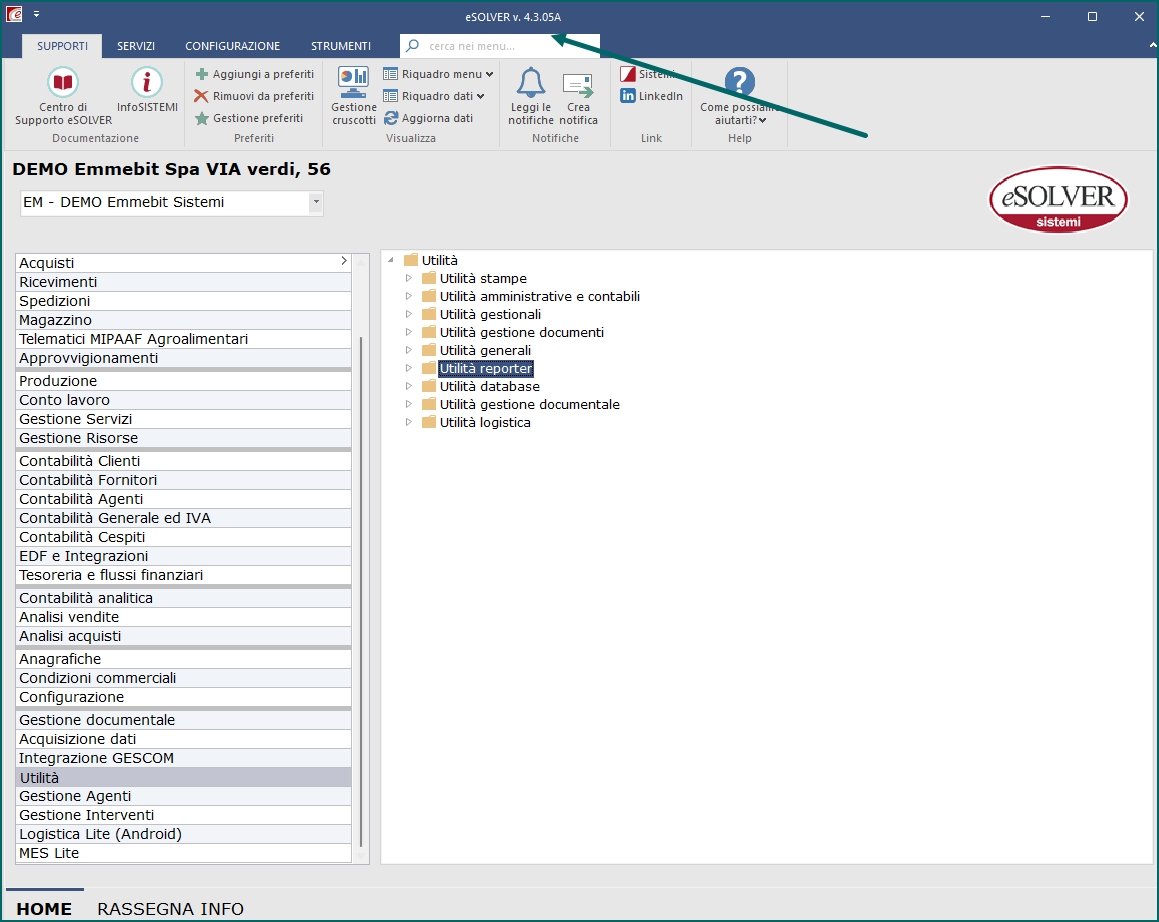Select Acquisti in module list
Screen dimensions: 1159x922
[183, 263]
